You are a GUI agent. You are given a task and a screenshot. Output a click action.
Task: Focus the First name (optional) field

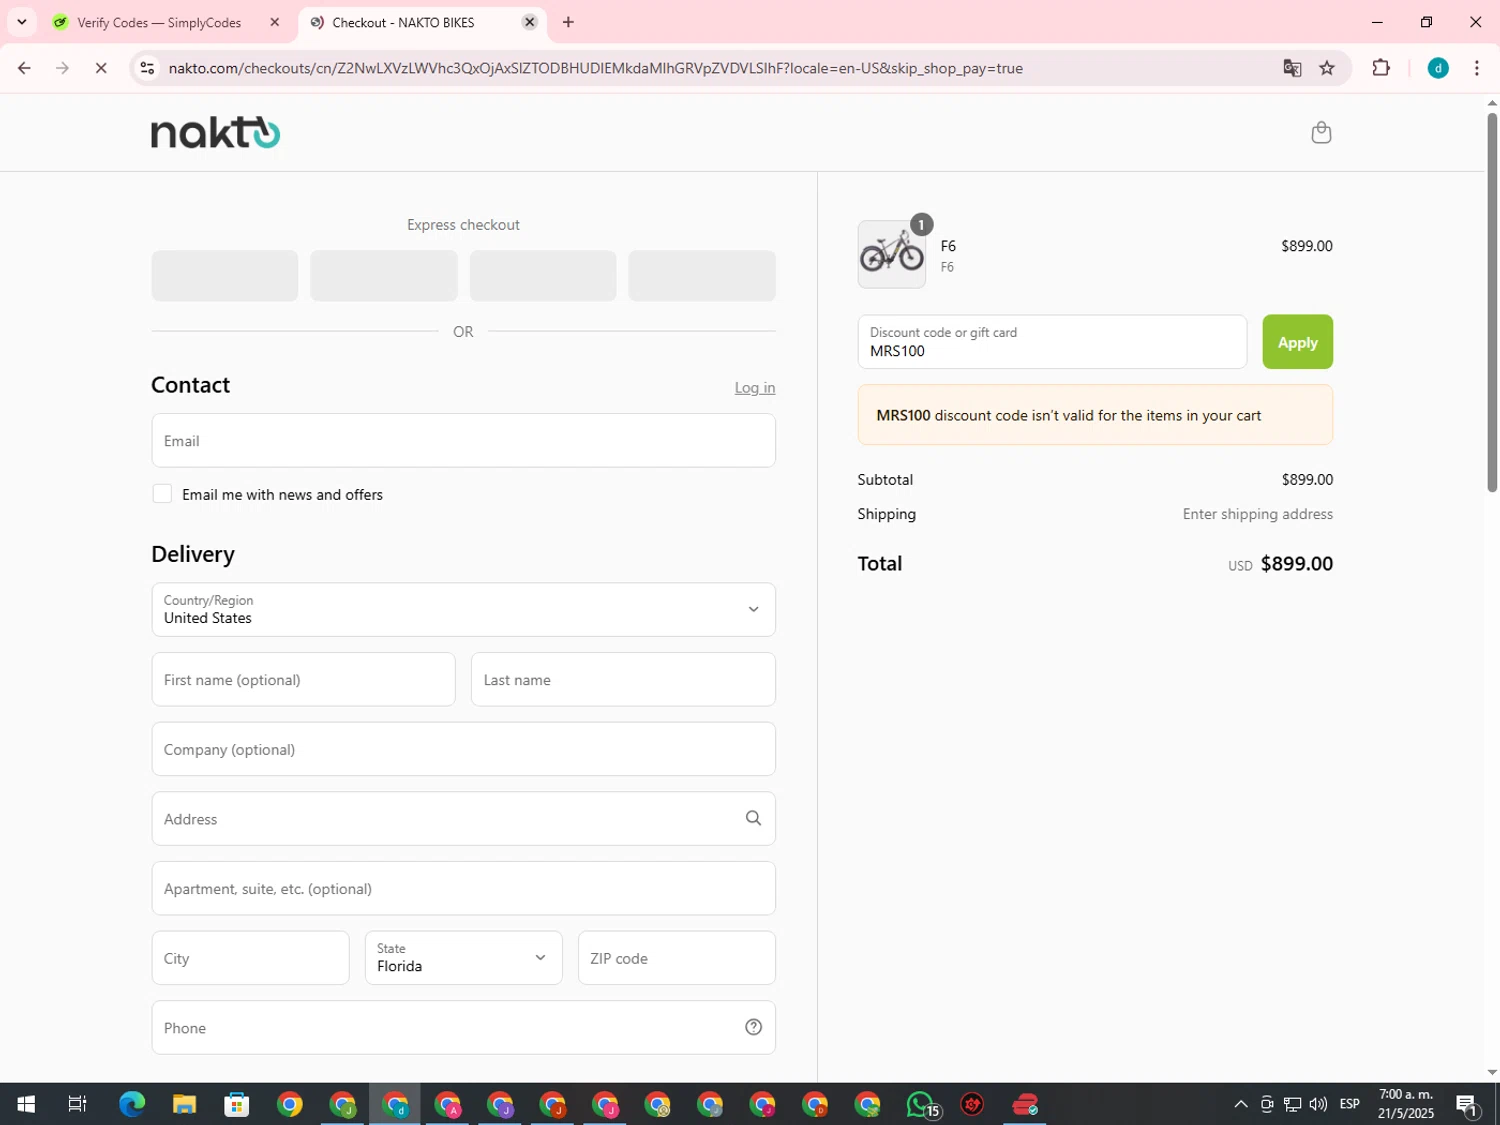pyautogui.click(x=303, y=680)
